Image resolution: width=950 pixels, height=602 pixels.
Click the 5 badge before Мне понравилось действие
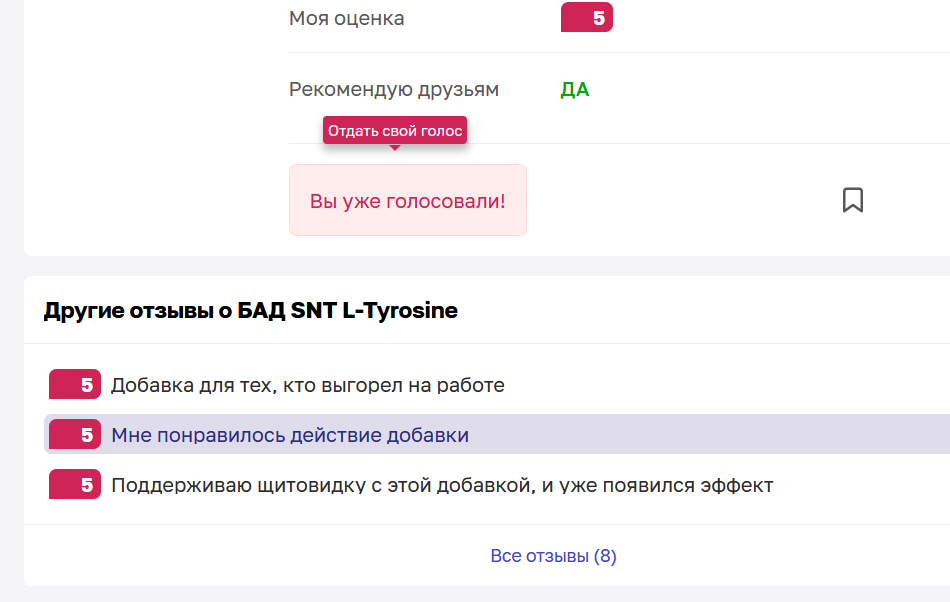[x=75, y=434]
